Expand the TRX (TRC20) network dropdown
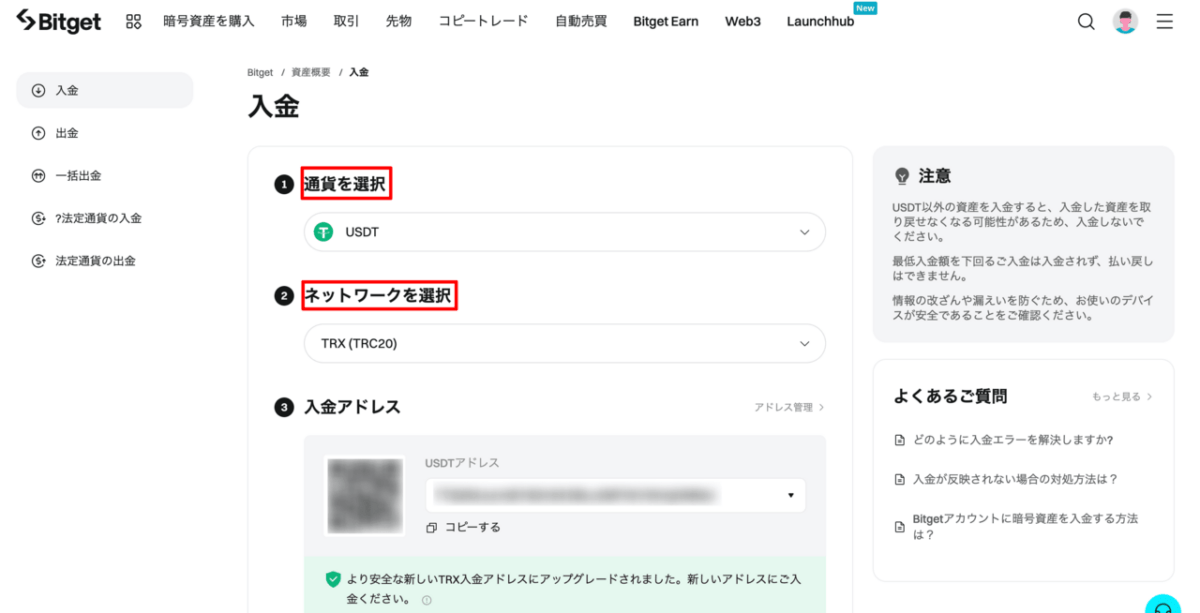Viewport: 1200px width, 613px height. [x=565, y=343]
